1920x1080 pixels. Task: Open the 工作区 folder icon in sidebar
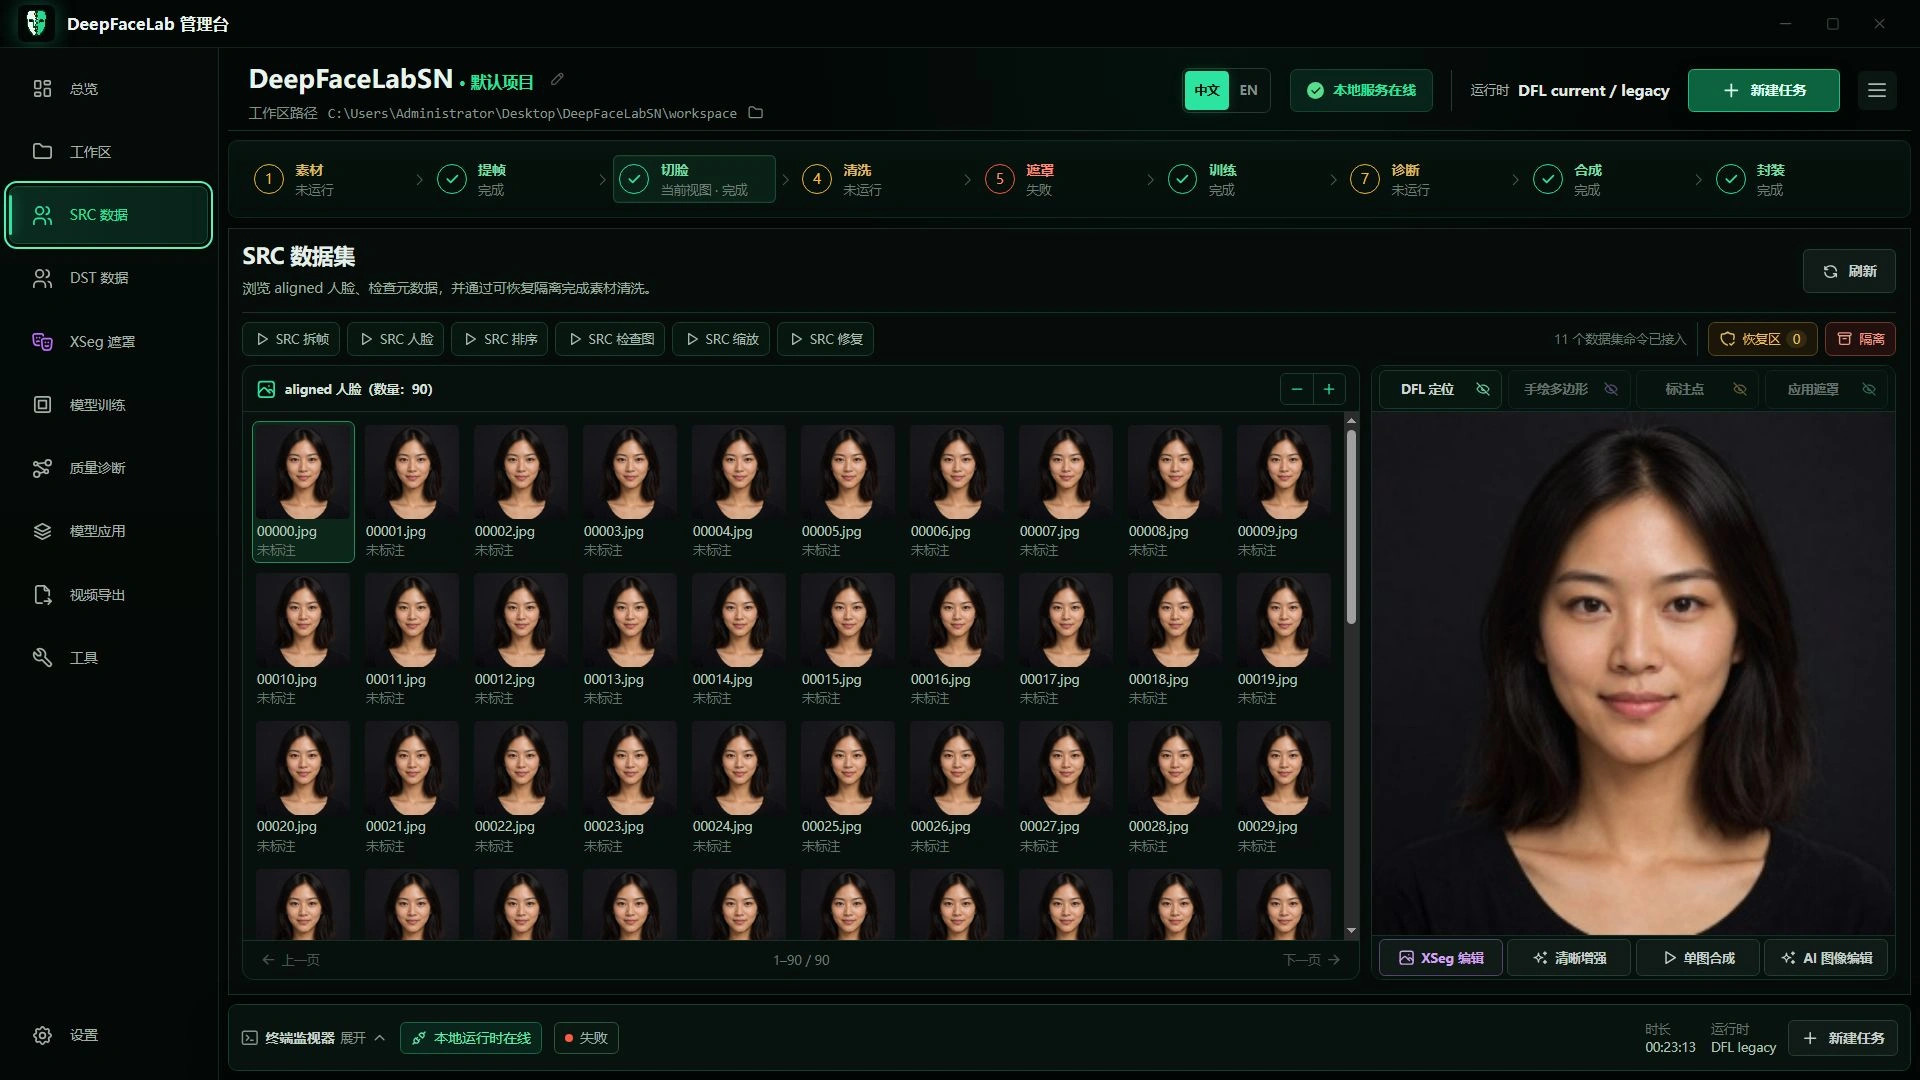click(42, 152)
